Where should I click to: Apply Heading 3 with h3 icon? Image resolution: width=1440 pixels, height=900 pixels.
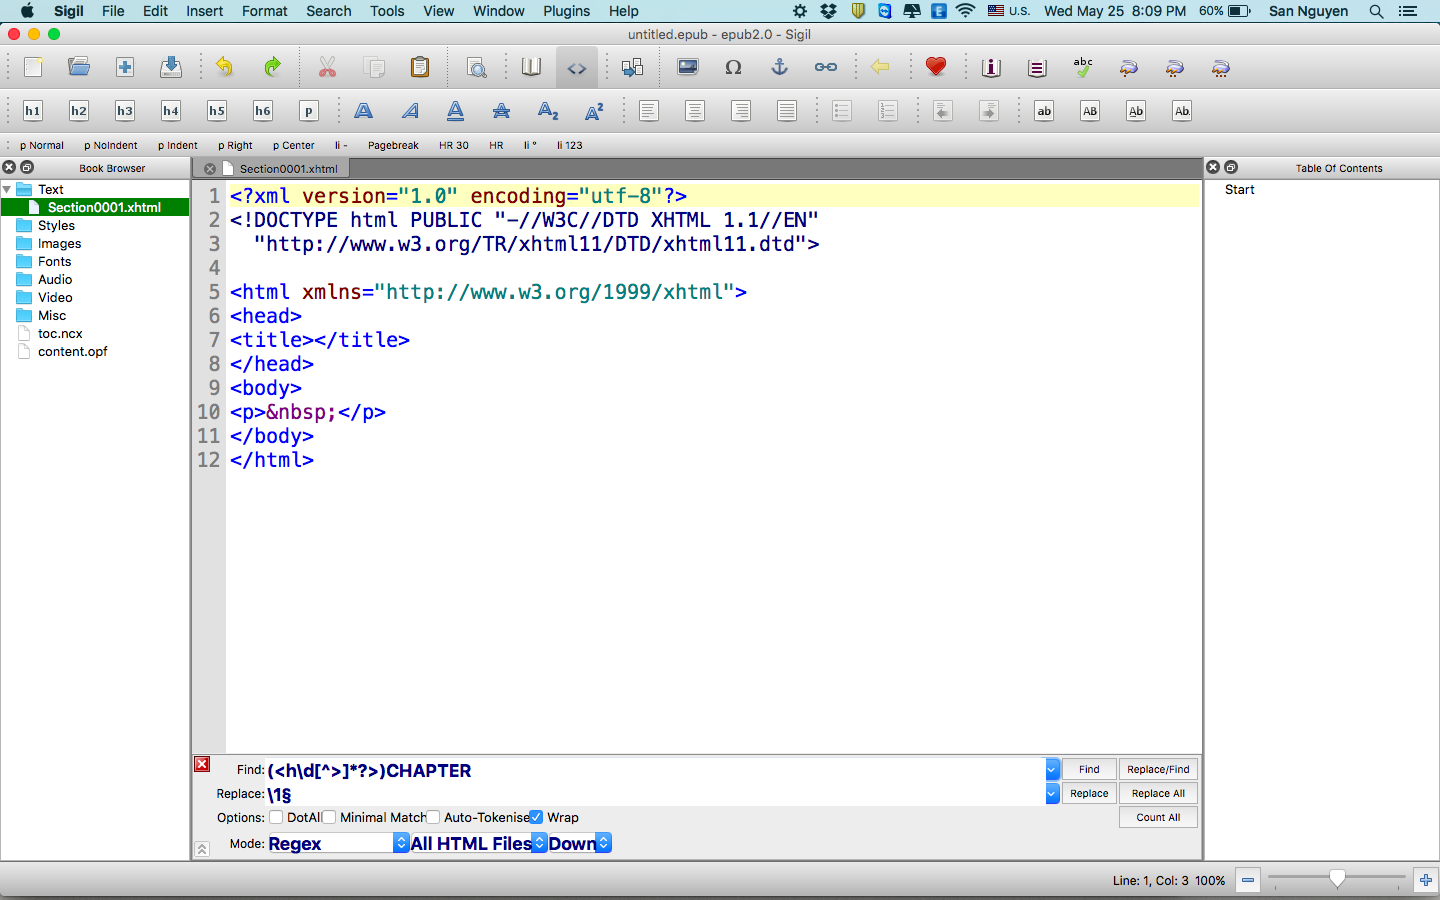(x=125, y=111)
